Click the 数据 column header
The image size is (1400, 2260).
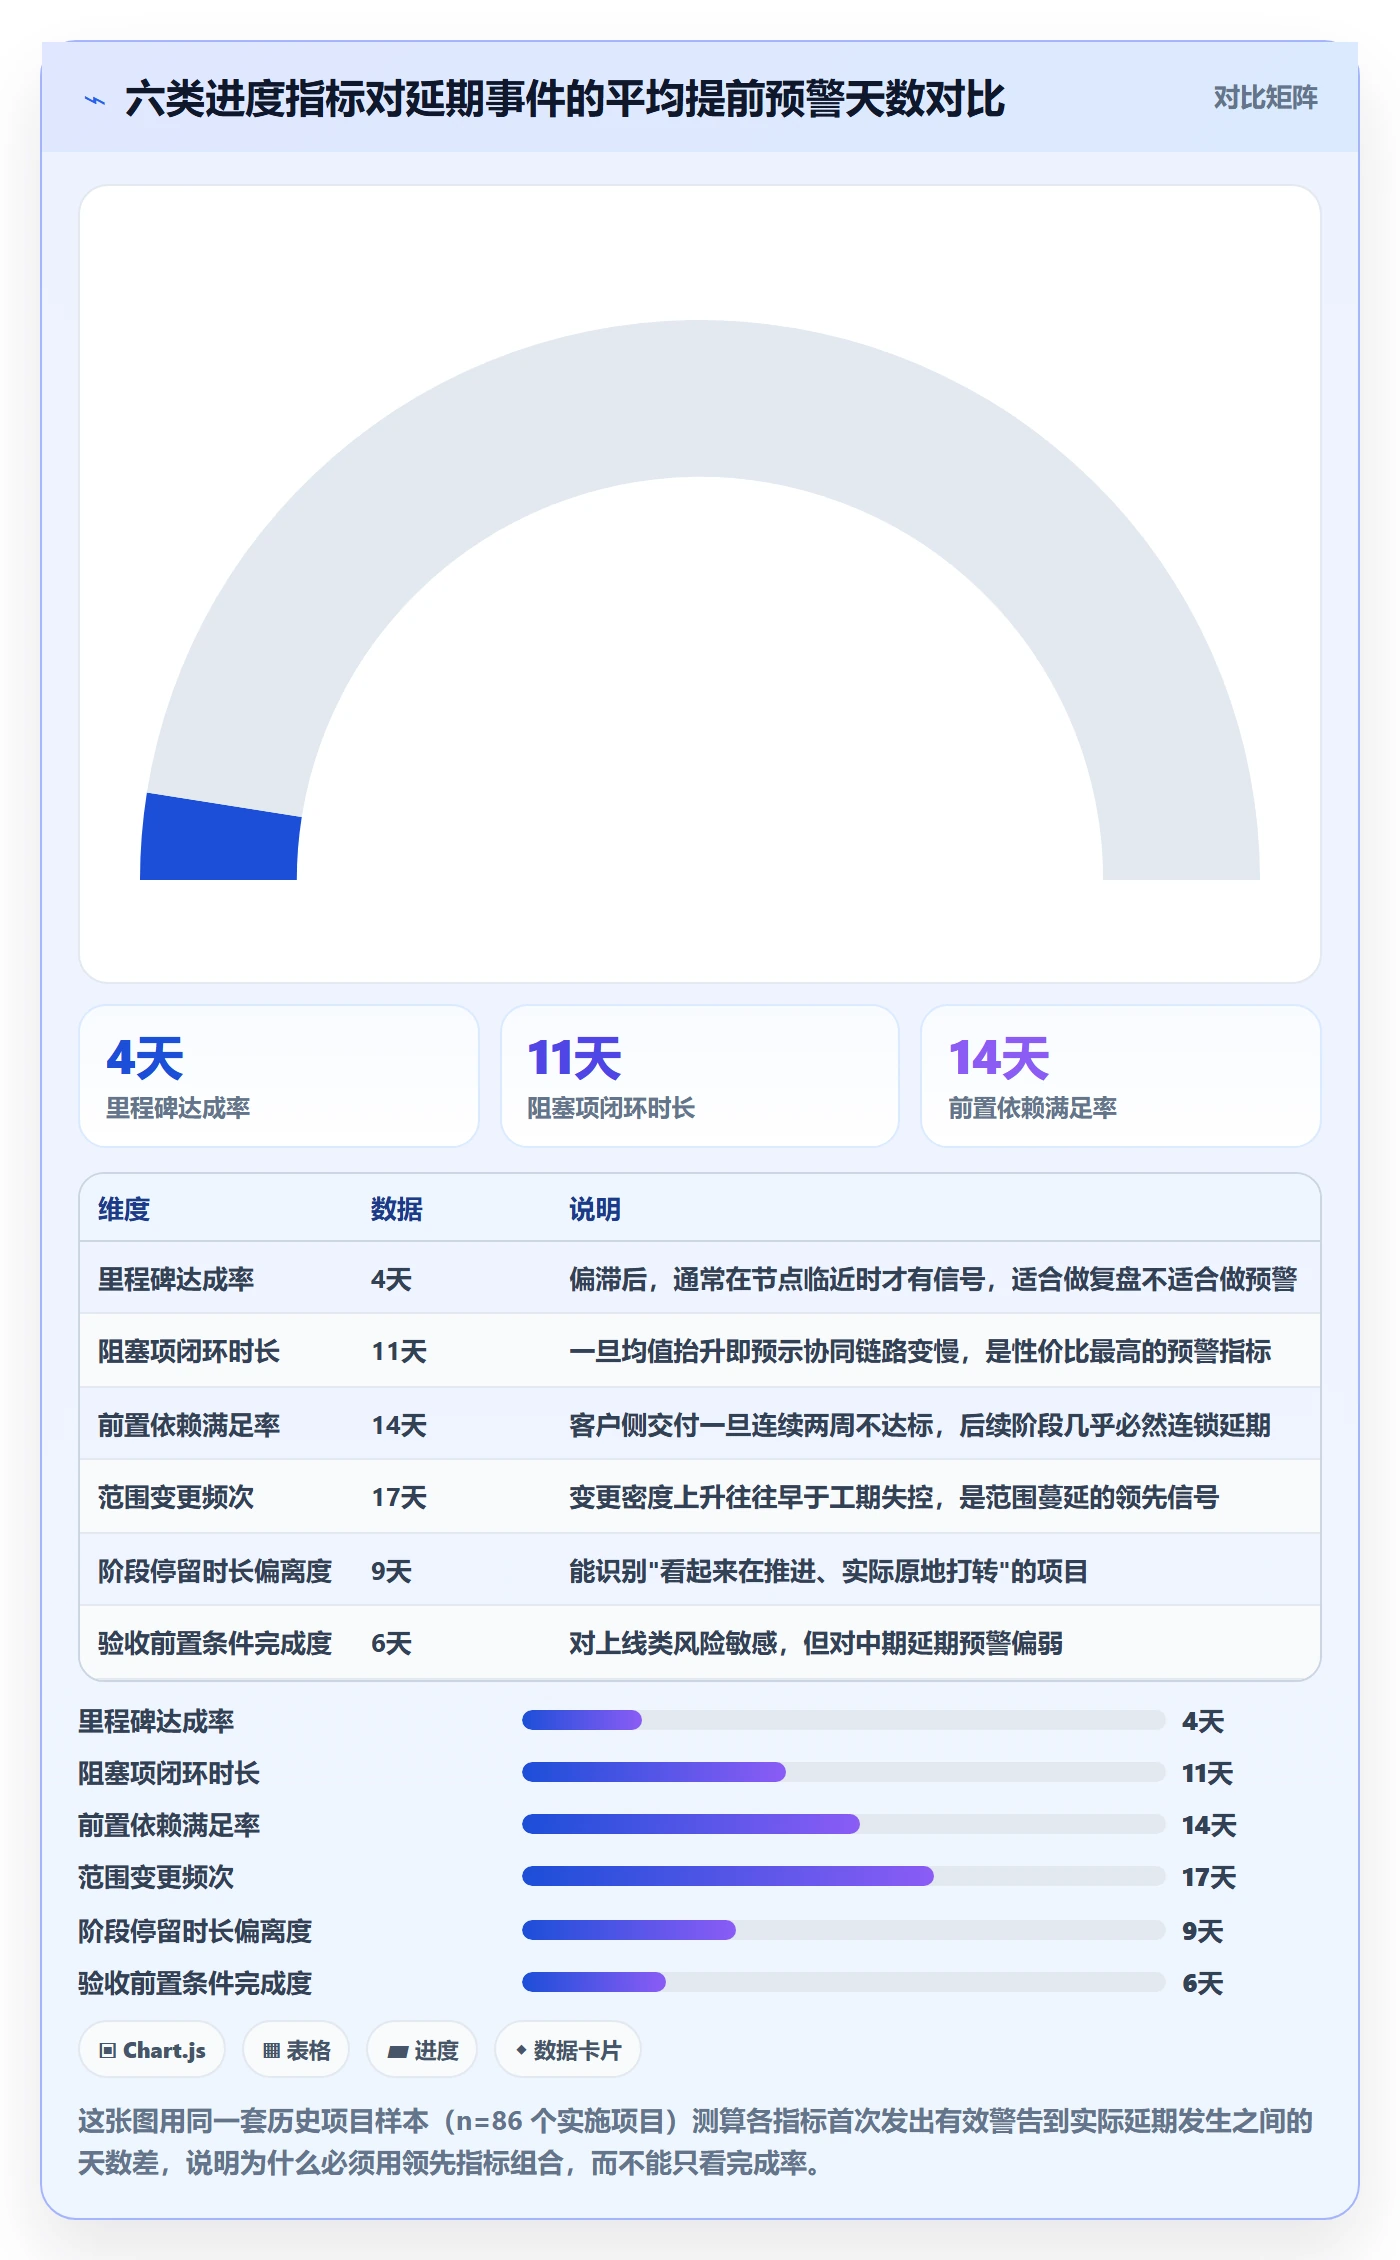[397, 1209]
